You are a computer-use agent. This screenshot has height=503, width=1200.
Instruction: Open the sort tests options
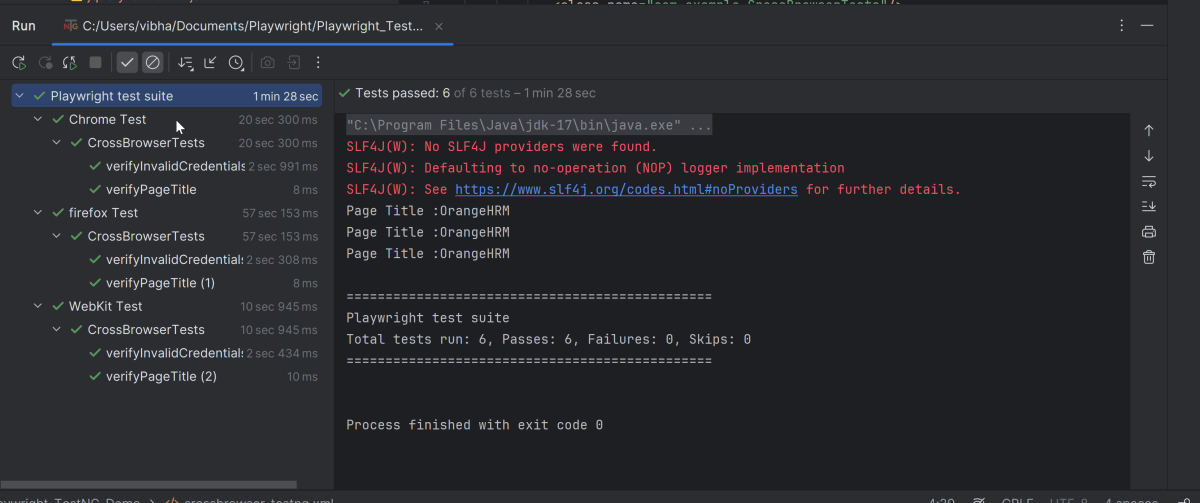[x=185, y=63]
